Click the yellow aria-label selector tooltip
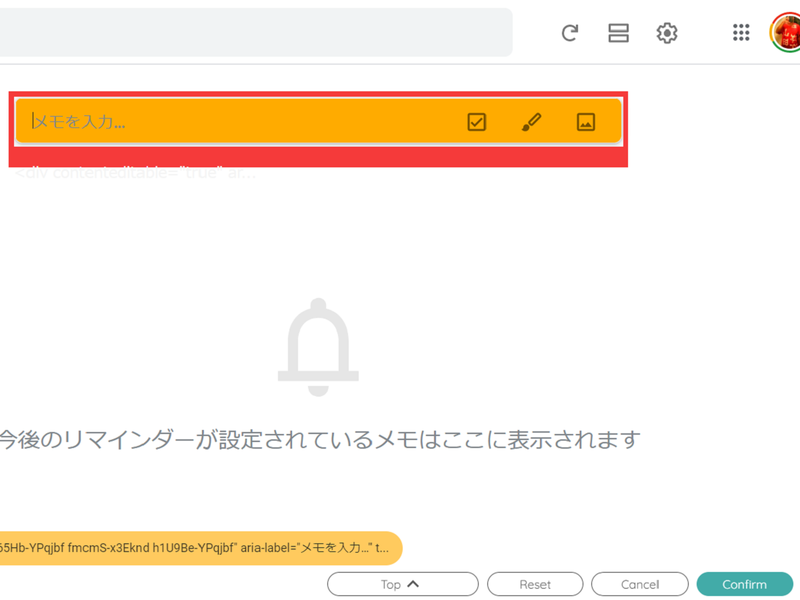Image resolution: width=800 pixels, height=600 pixels. [x=200, y=548]
